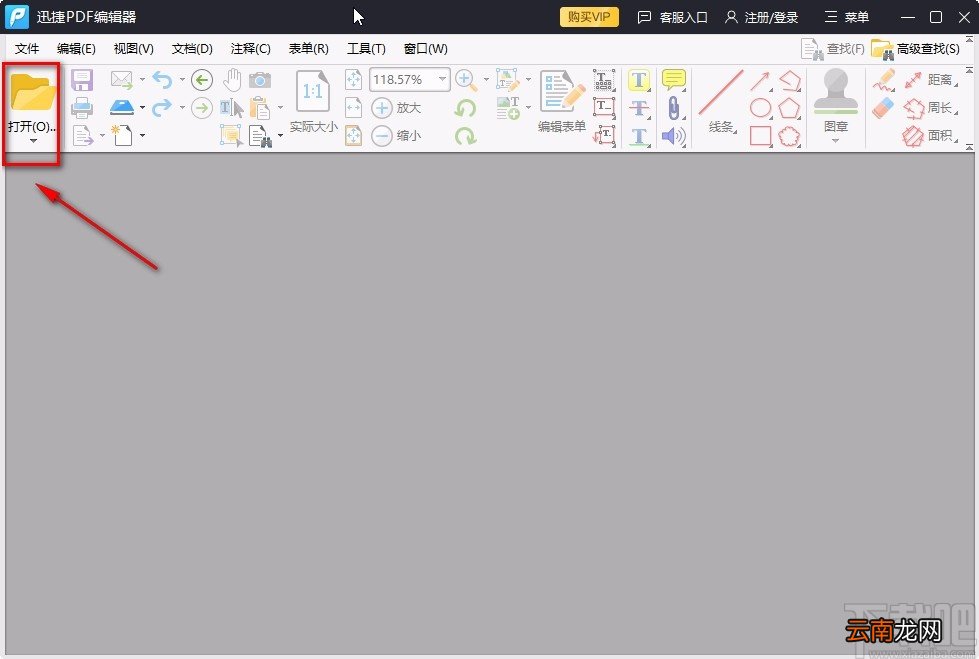Image resolution: width=979 pixels, height=659 pixels.
Task: Select the strikethrough text T tool
Action: click(639, 107)
